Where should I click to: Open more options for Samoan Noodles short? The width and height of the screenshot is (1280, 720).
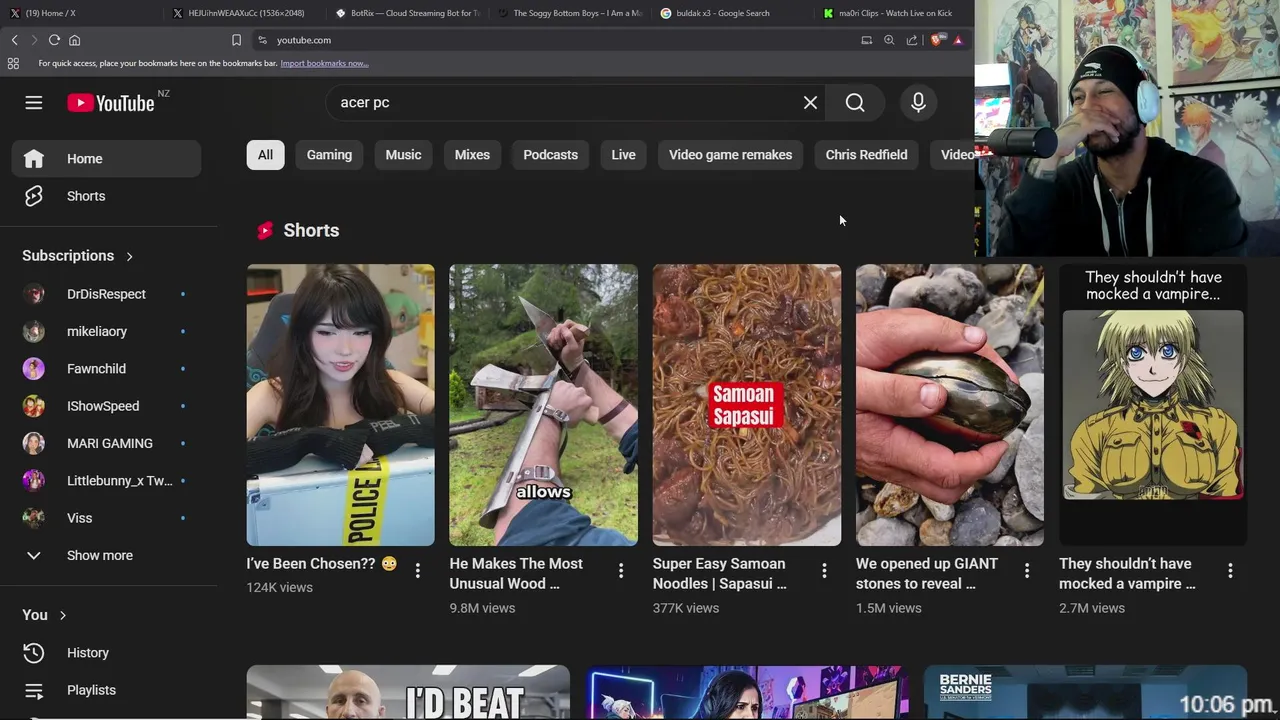click(x=824, y=570)
